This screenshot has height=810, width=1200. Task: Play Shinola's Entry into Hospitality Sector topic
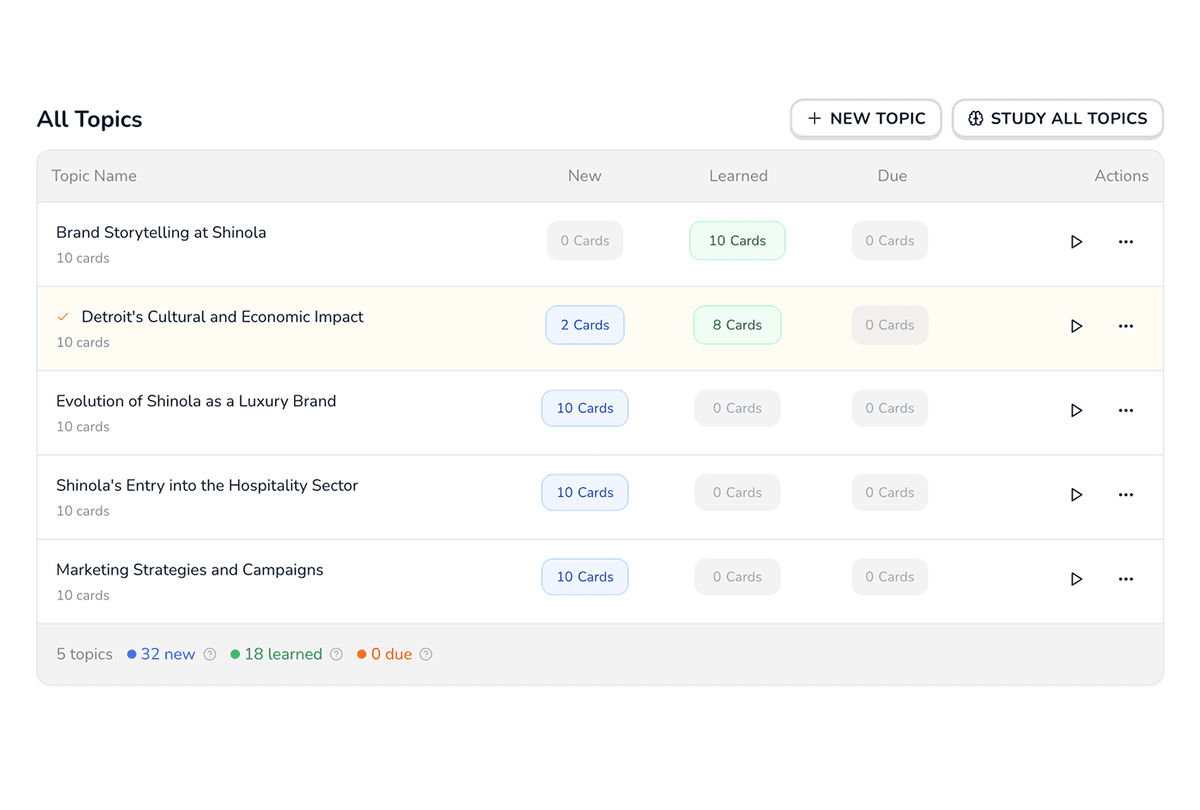(x=1076, y=495)
